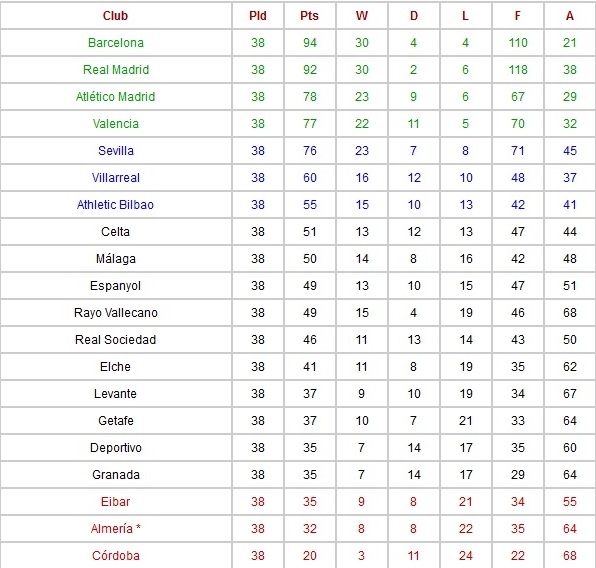Select the Rayo Vallecano row name
Viewport: 596px width, 568px height.
pos(116,313)
